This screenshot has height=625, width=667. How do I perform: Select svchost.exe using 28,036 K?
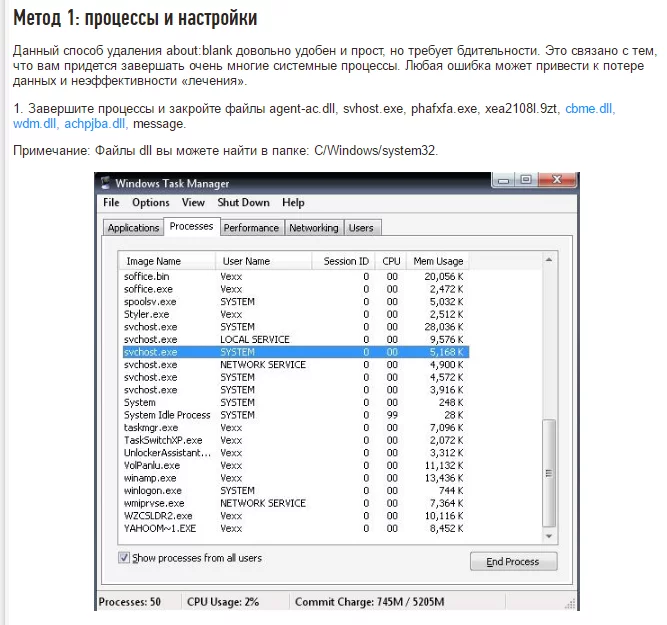(x=294, y=327)
